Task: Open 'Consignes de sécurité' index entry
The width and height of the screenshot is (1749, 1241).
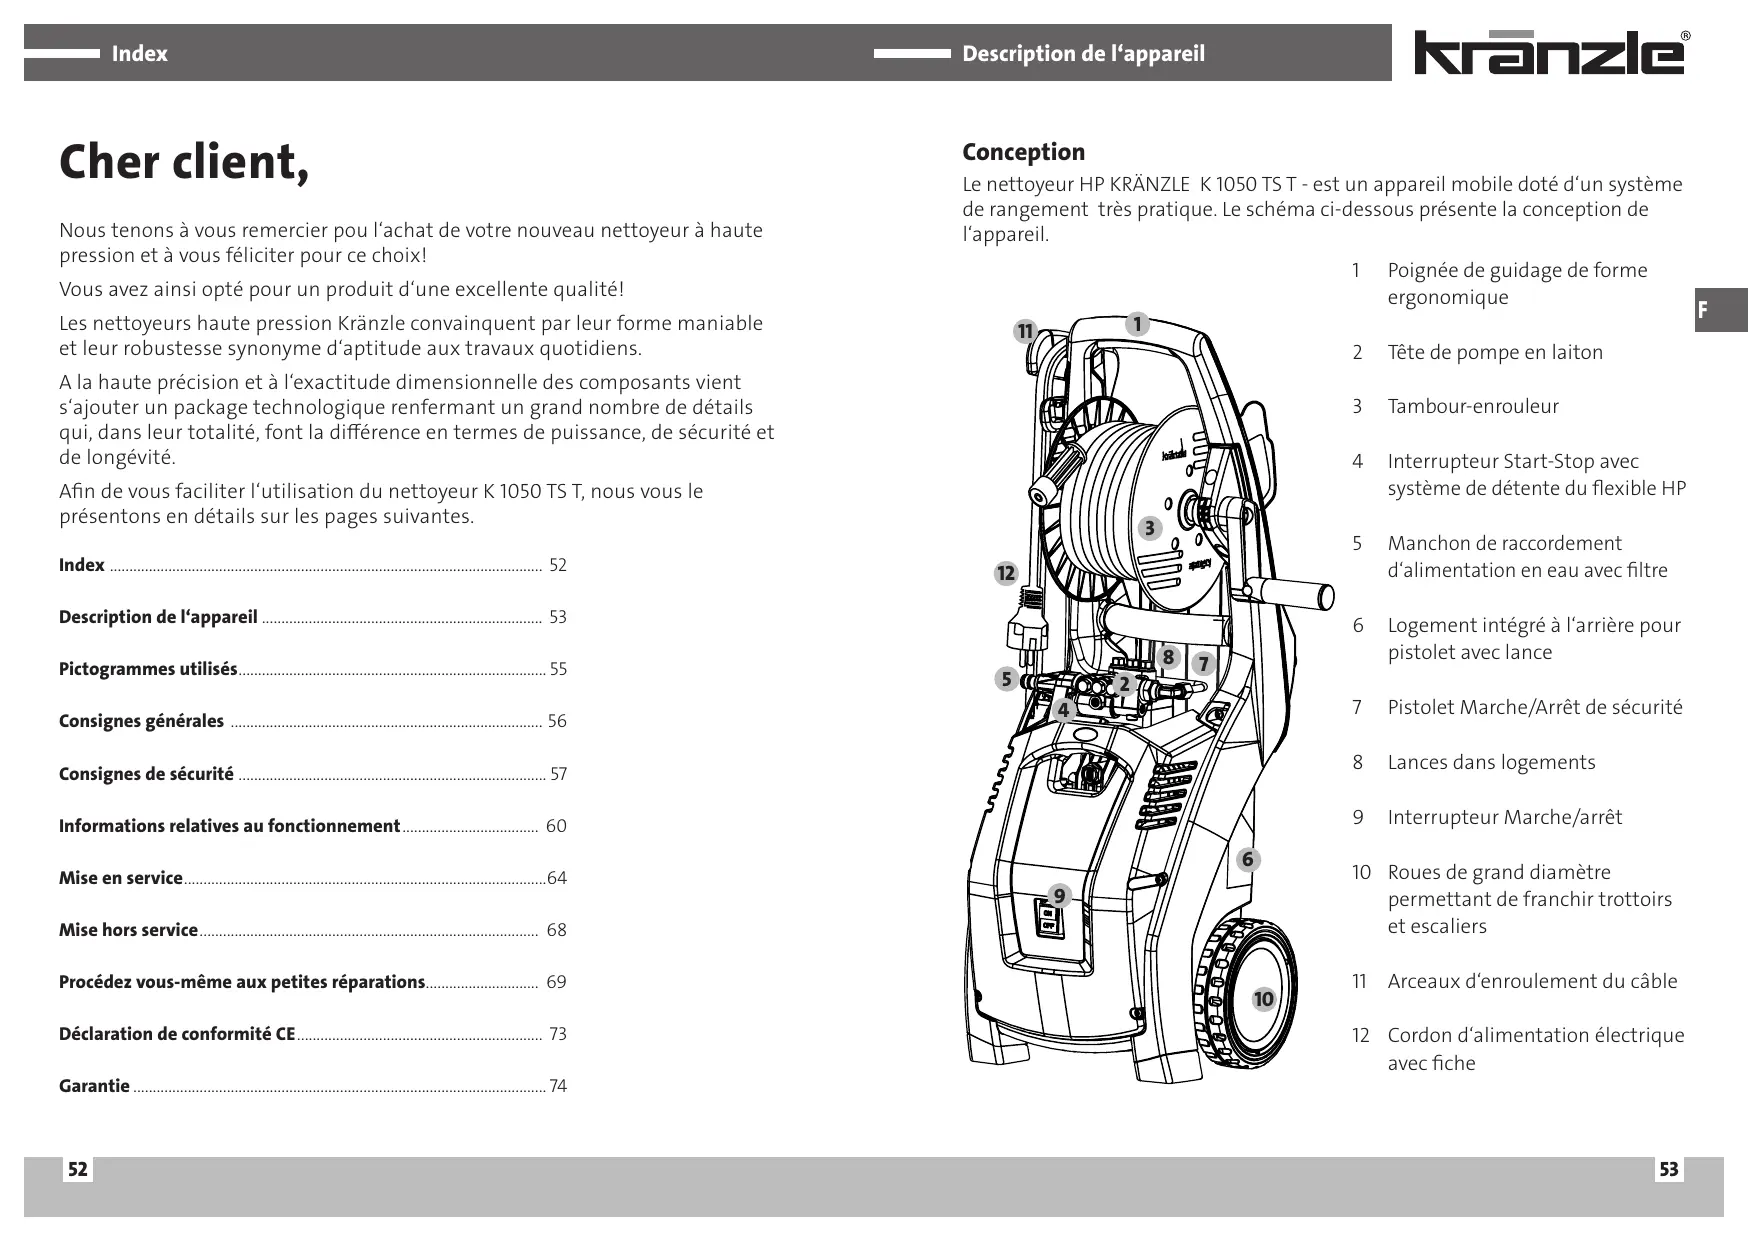Action: 146,774
